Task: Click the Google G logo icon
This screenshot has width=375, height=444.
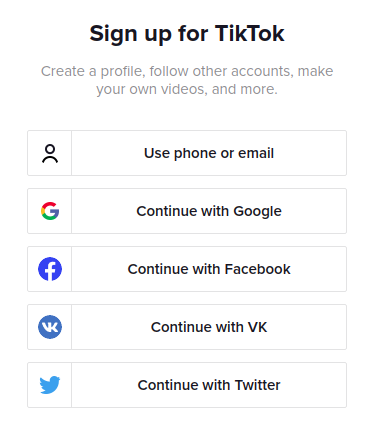Action: pyautogui.click(x=50, y=211)
